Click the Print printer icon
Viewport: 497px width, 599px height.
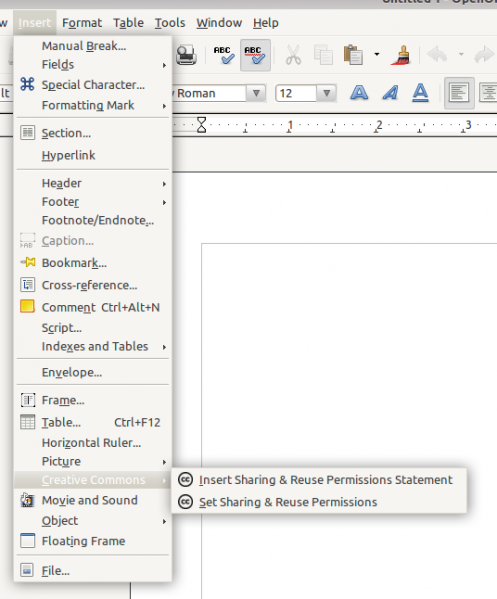(186, 55)
